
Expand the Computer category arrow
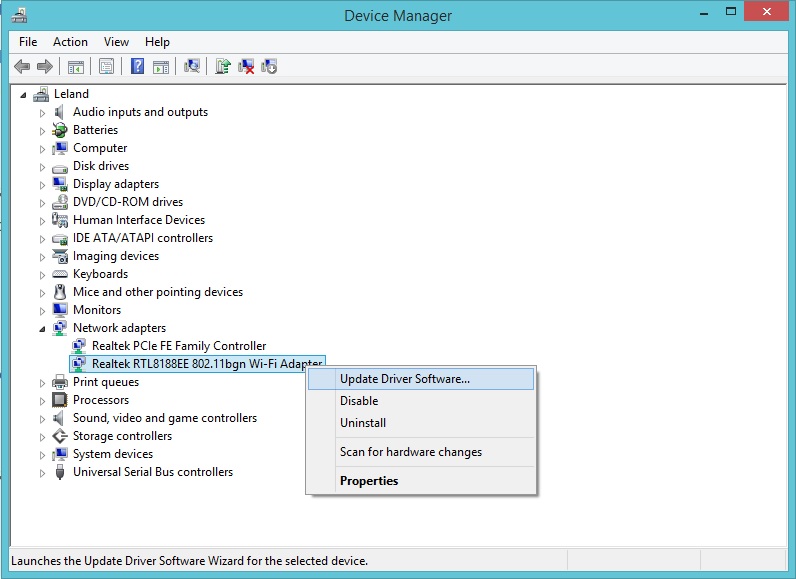(42, 149)
